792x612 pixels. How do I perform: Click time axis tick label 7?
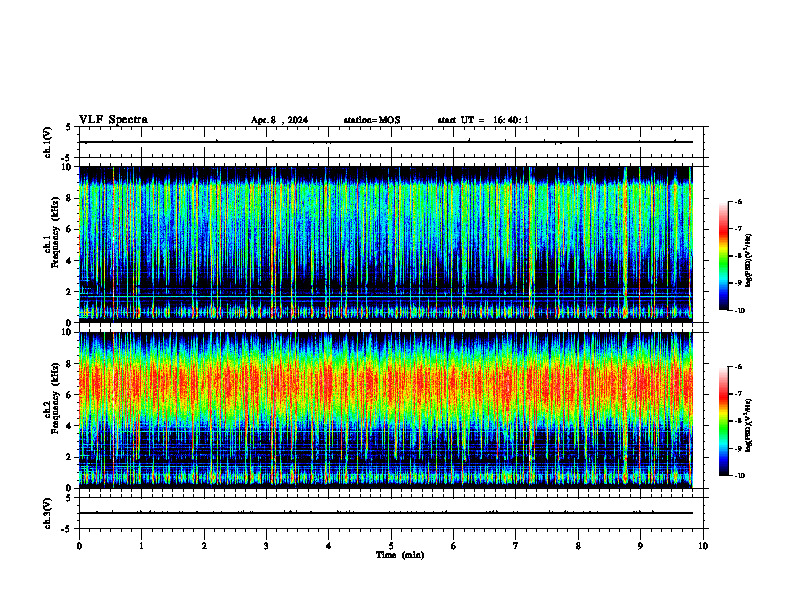coord(516,546)
